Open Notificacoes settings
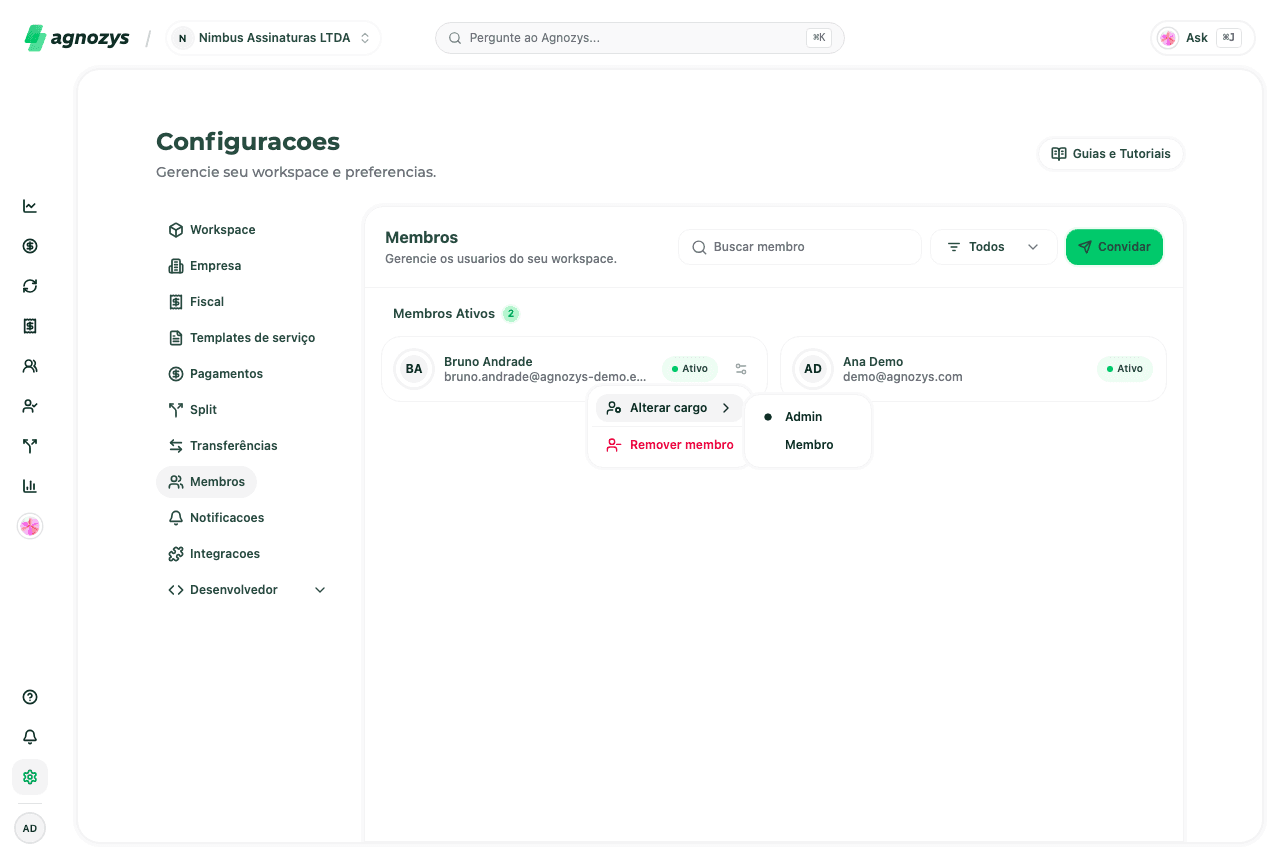The image size is (1280, 860). click(216, 518)
